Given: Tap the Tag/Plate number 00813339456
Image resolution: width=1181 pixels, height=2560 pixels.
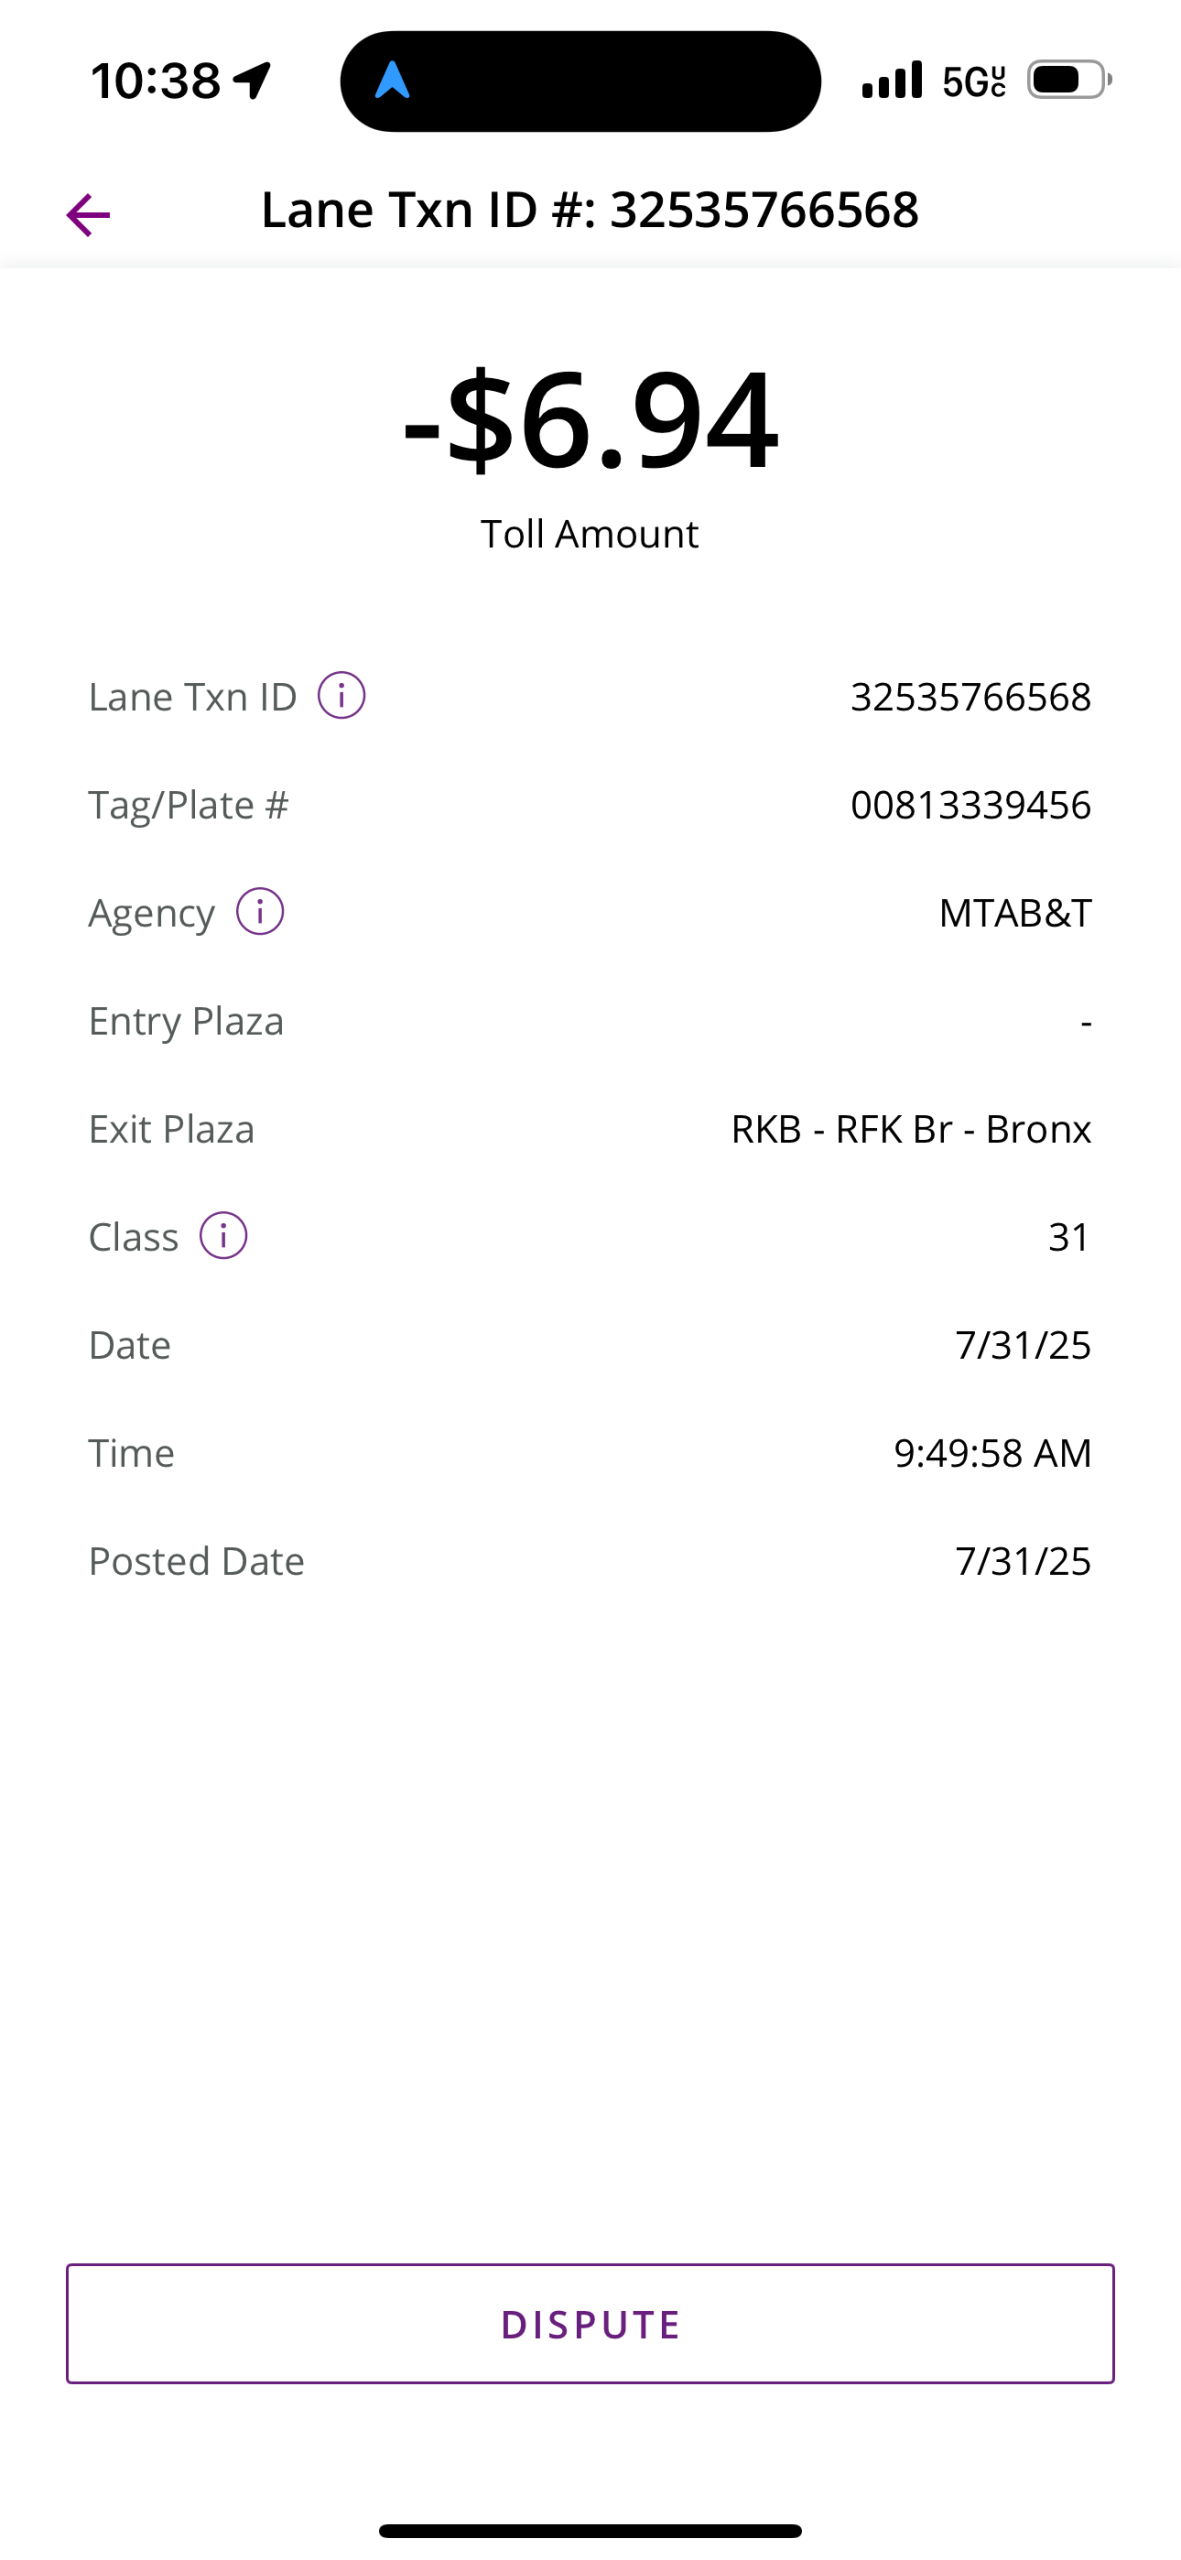Looking at the screenshot, I should [x=970, y=805].
